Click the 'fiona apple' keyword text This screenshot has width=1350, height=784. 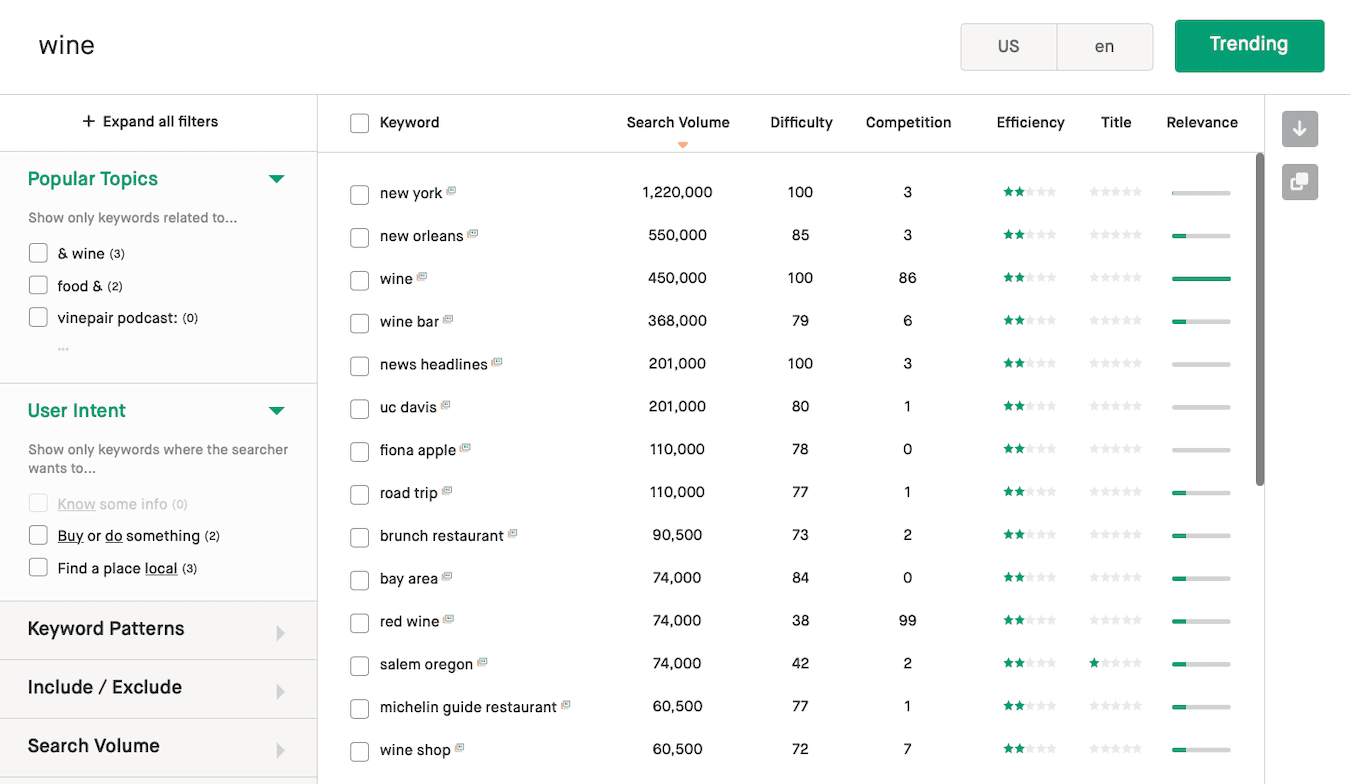pos(418,450)
